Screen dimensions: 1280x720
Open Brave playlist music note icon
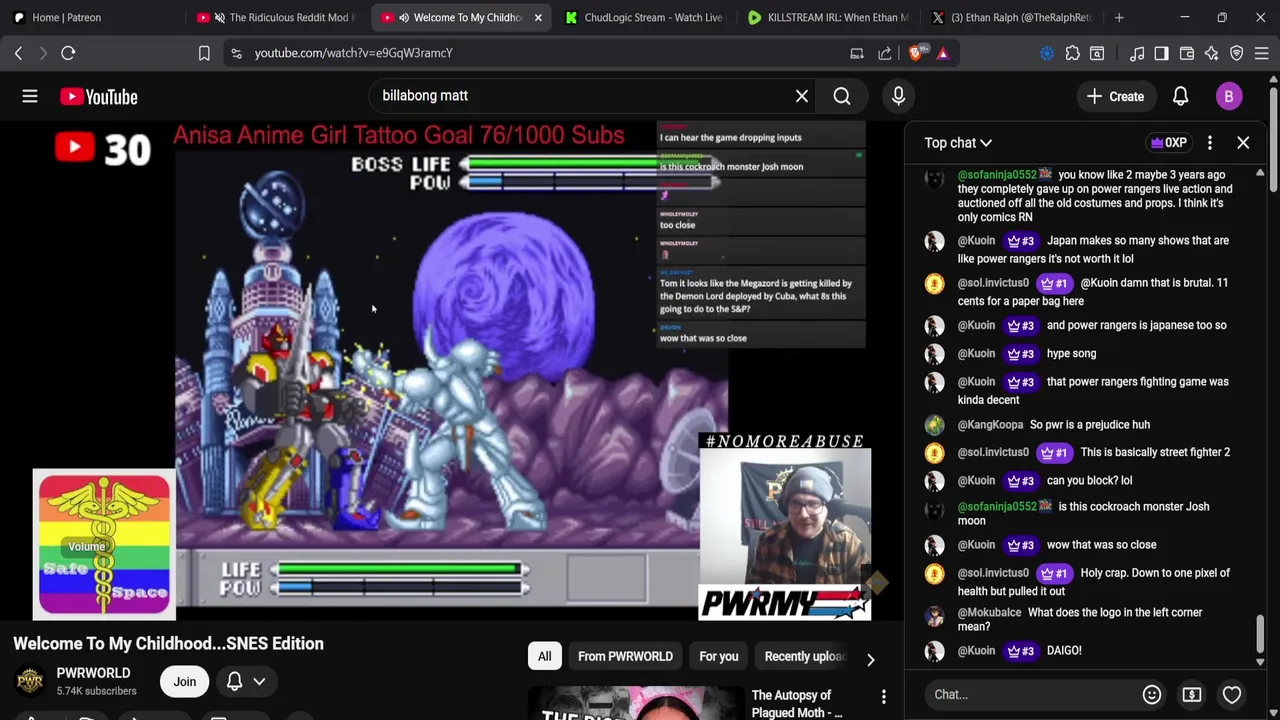(1137, 53)
